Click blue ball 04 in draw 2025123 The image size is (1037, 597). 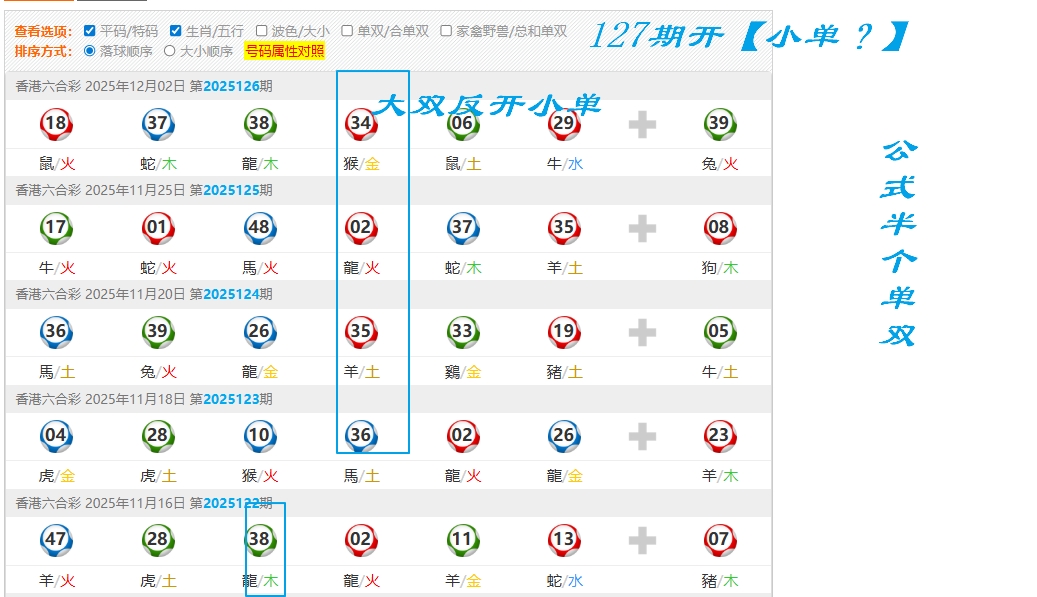click(56, 436)
